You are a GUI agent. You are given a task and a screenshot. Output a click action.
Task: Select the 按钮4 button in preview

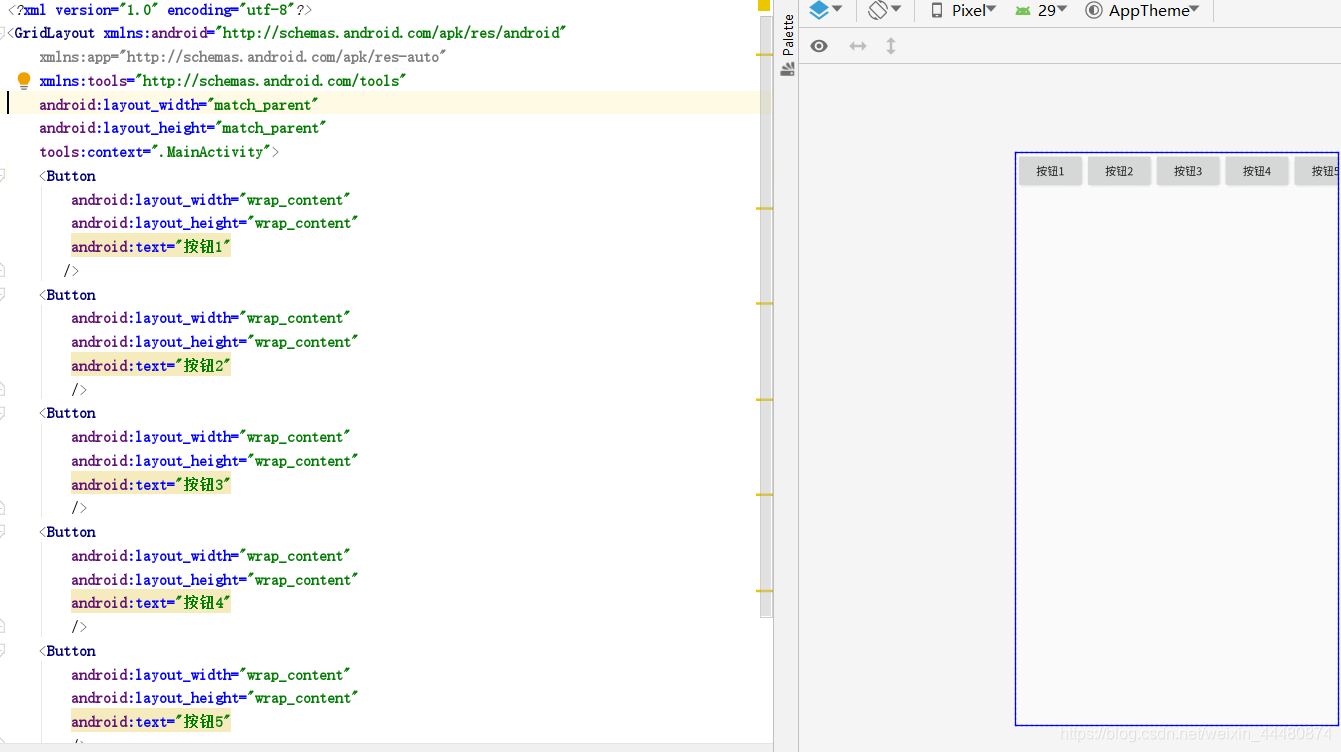[x=1257, y=171]
